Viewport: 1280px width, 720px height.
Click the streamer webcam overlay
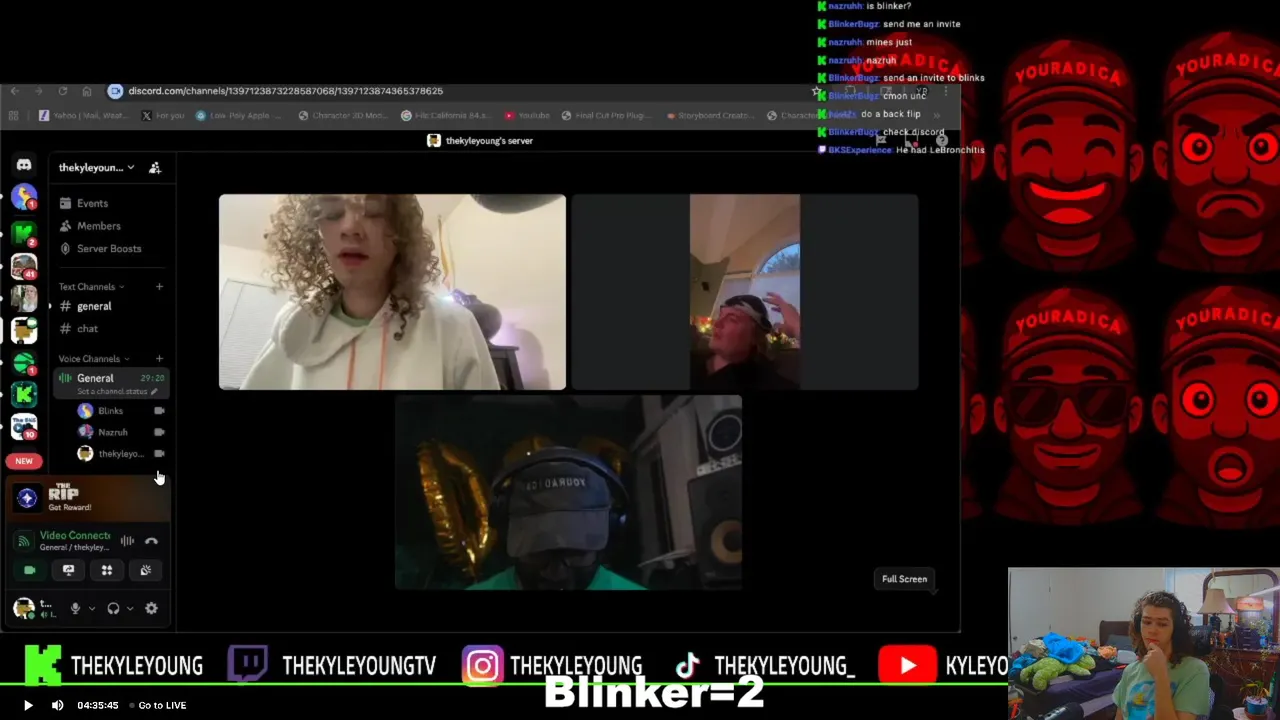point(1144,644)
